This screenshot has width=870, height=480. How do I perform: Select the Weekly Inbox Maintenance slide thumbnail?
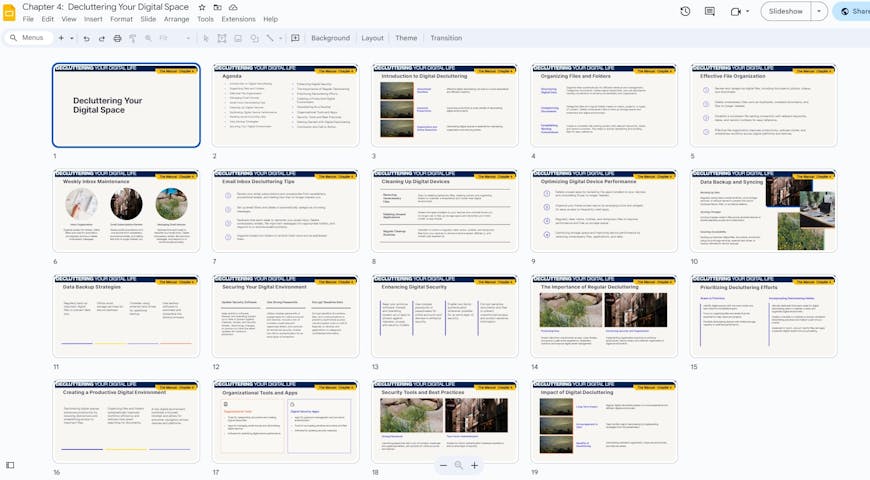click(126, 210)
